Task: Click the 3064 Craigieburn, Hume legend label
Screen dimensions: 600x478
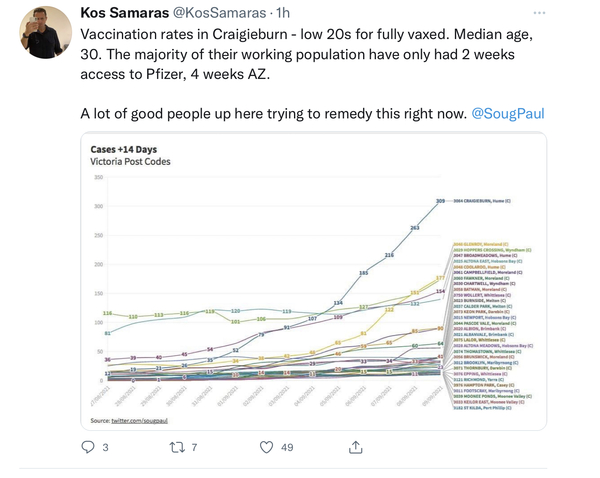Action: (x=492, y=202)
